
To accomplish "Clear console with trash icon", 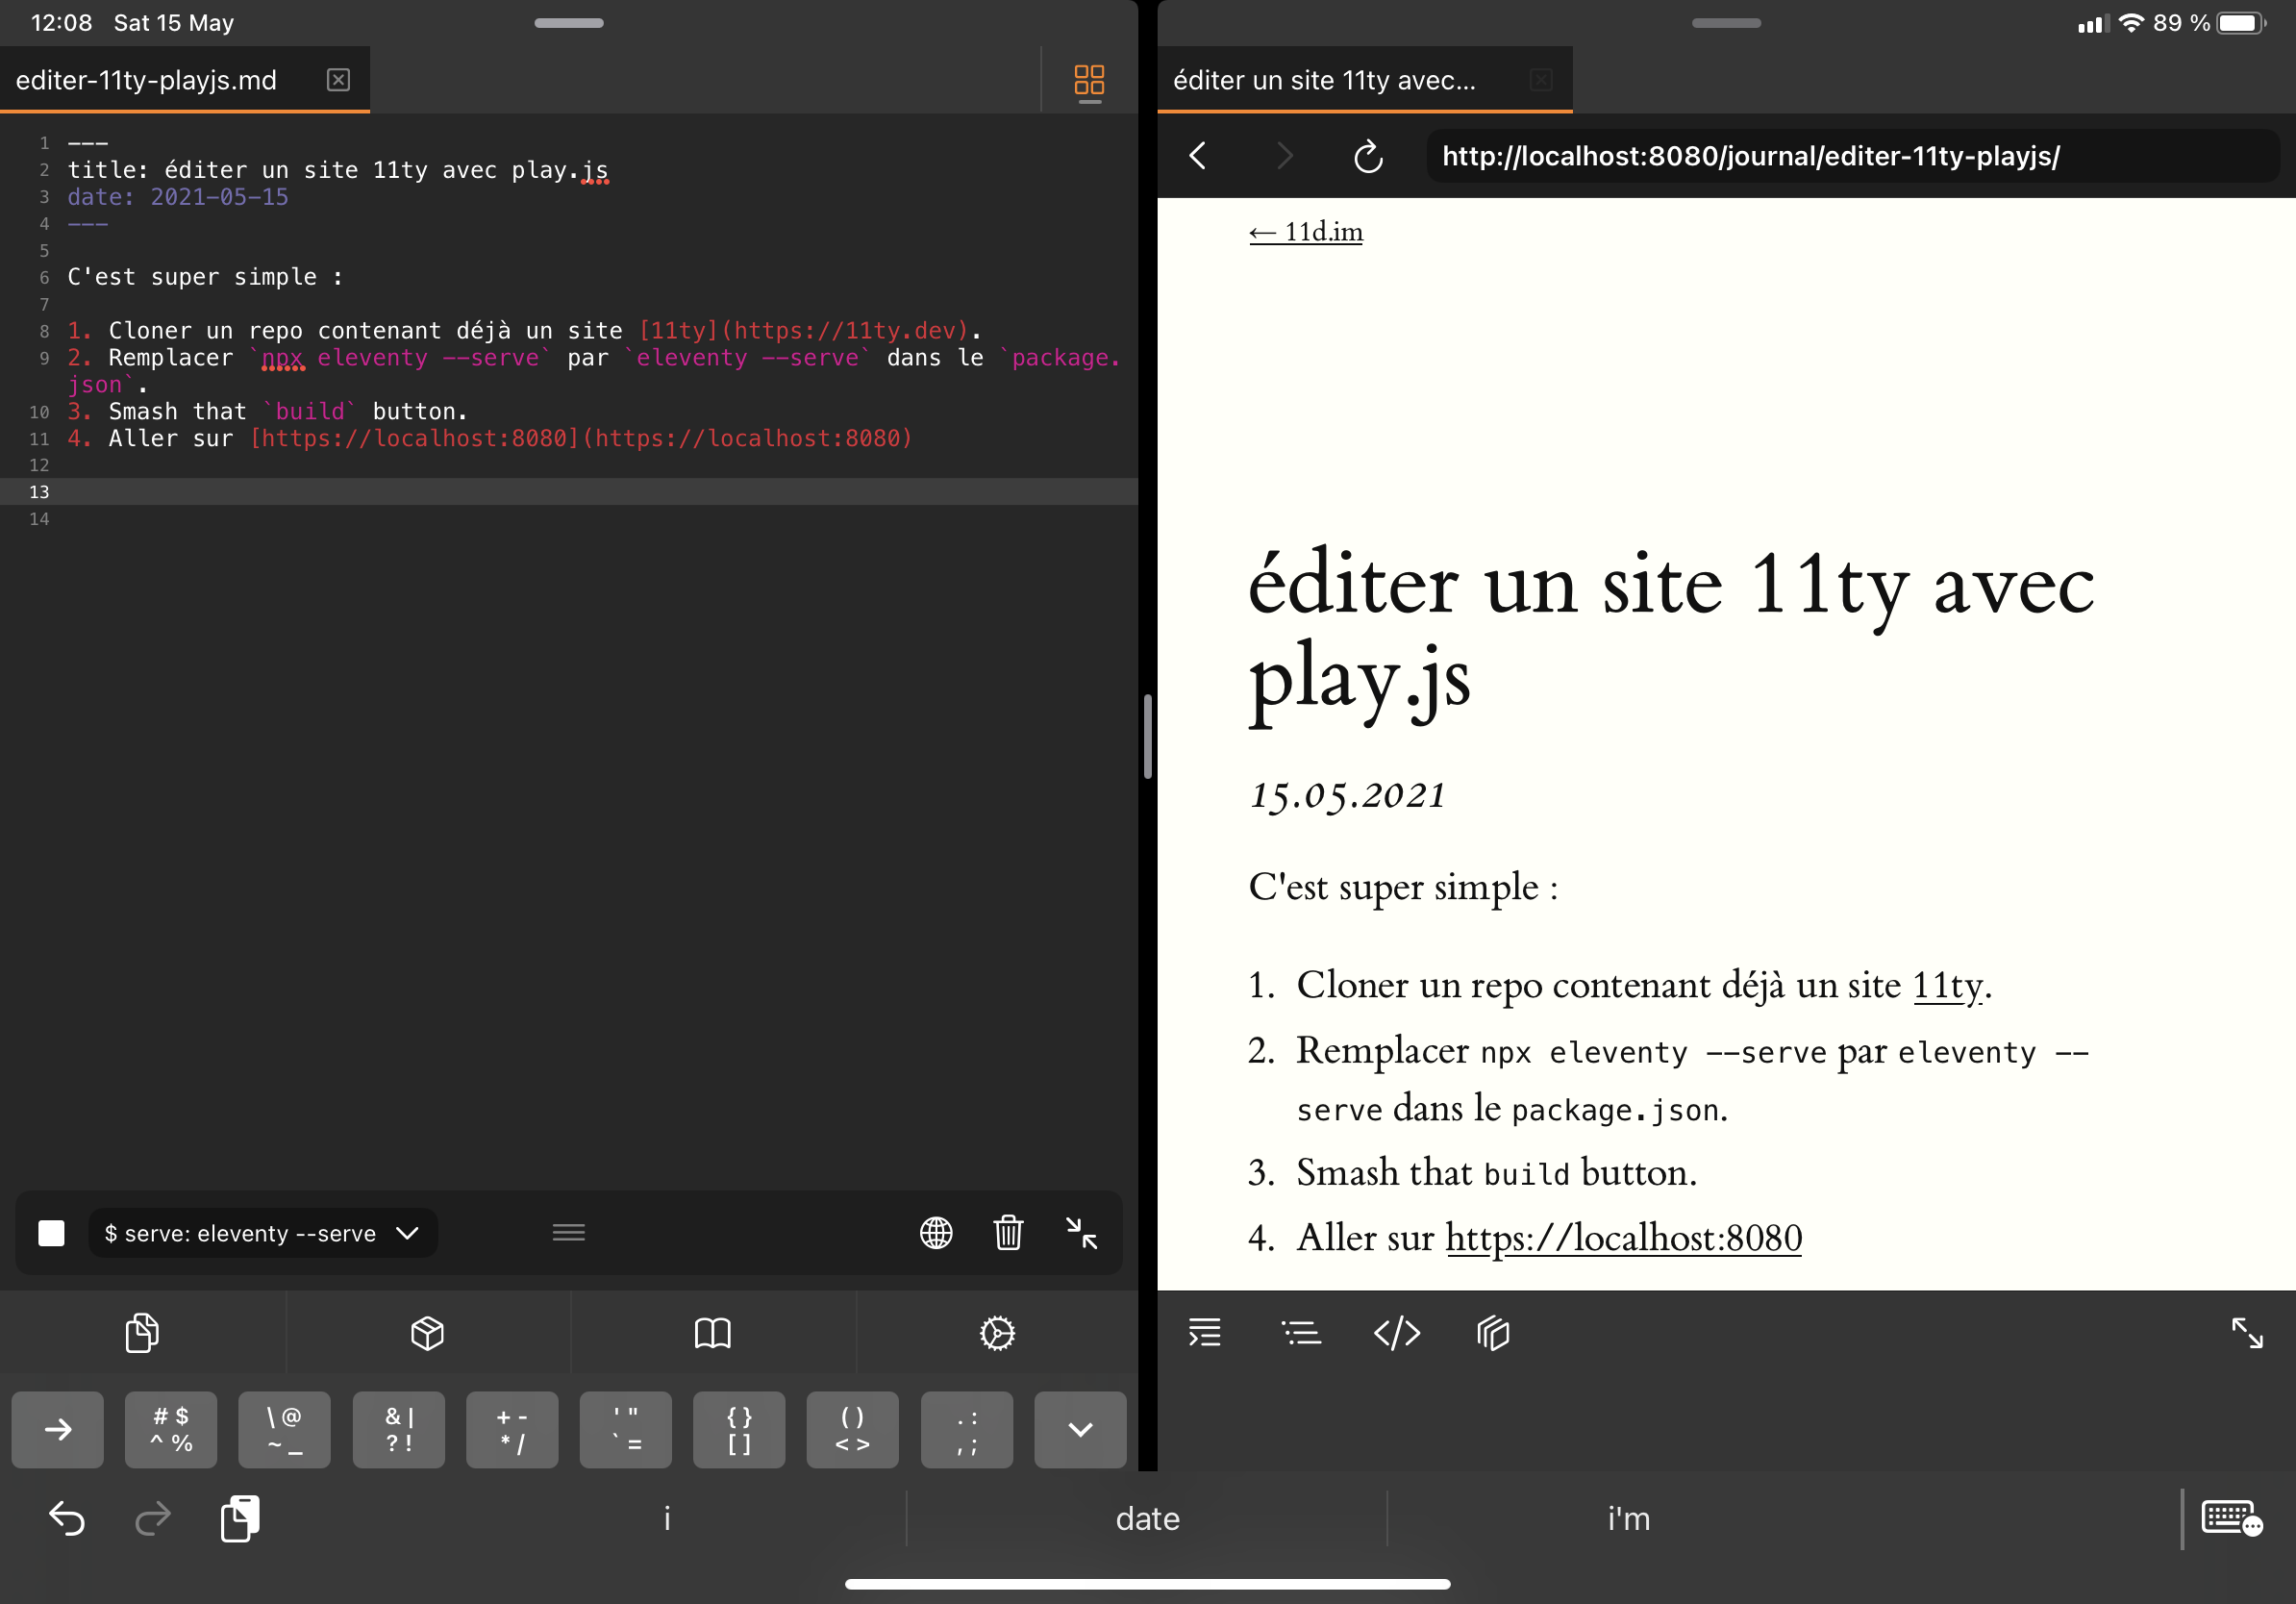I will (x=1008, y=1233).
